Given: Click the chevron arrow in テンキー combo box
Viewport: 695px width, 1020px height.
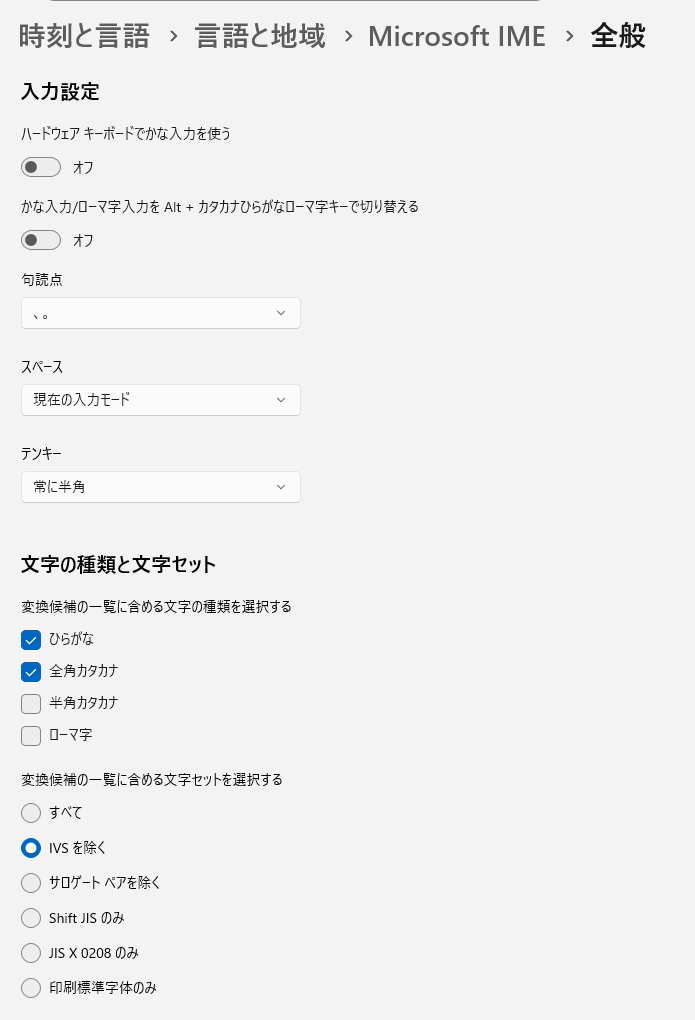Looking at the screenshot, I should coord(281,487).
